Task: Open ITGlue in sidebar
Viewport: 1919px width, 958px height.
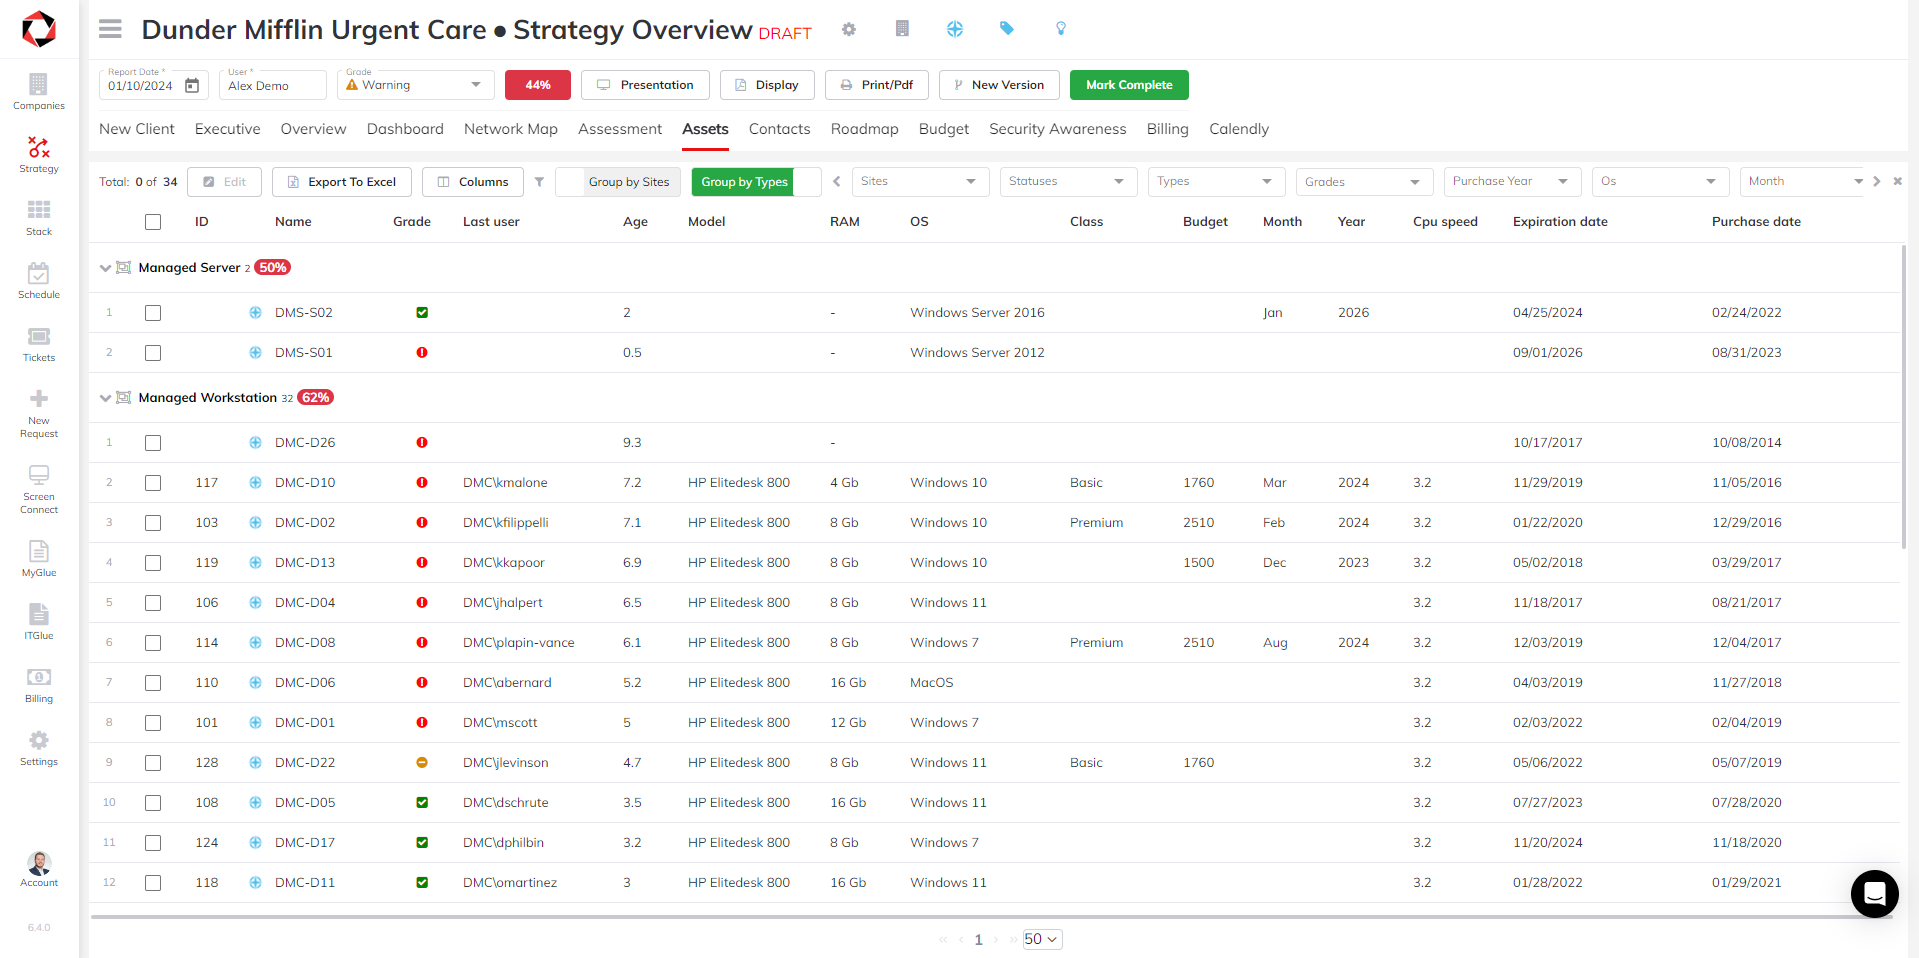Action: point(39,622)
